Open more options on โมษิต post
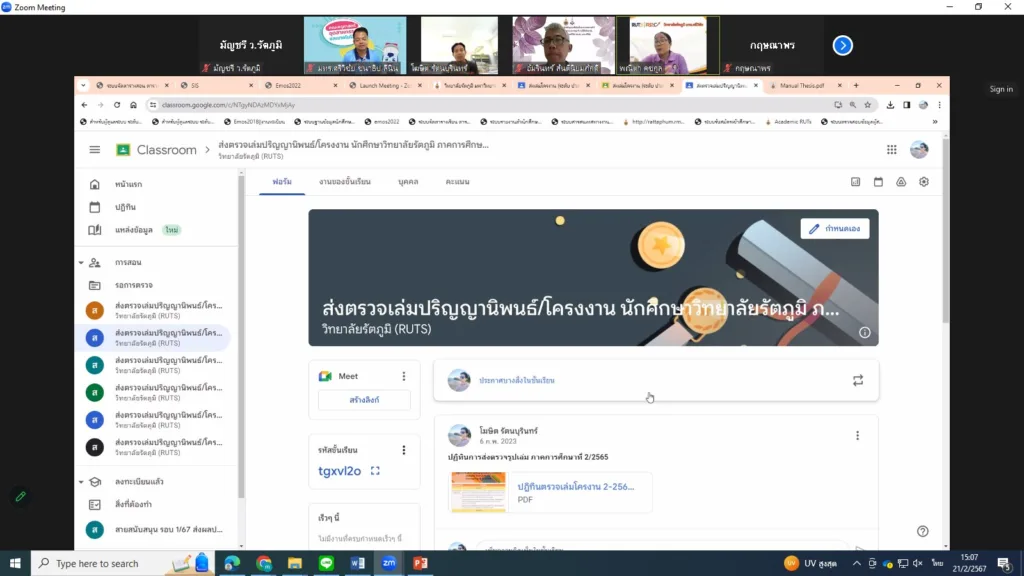Screen dimensions: 1024x576 tap(857, 436)
